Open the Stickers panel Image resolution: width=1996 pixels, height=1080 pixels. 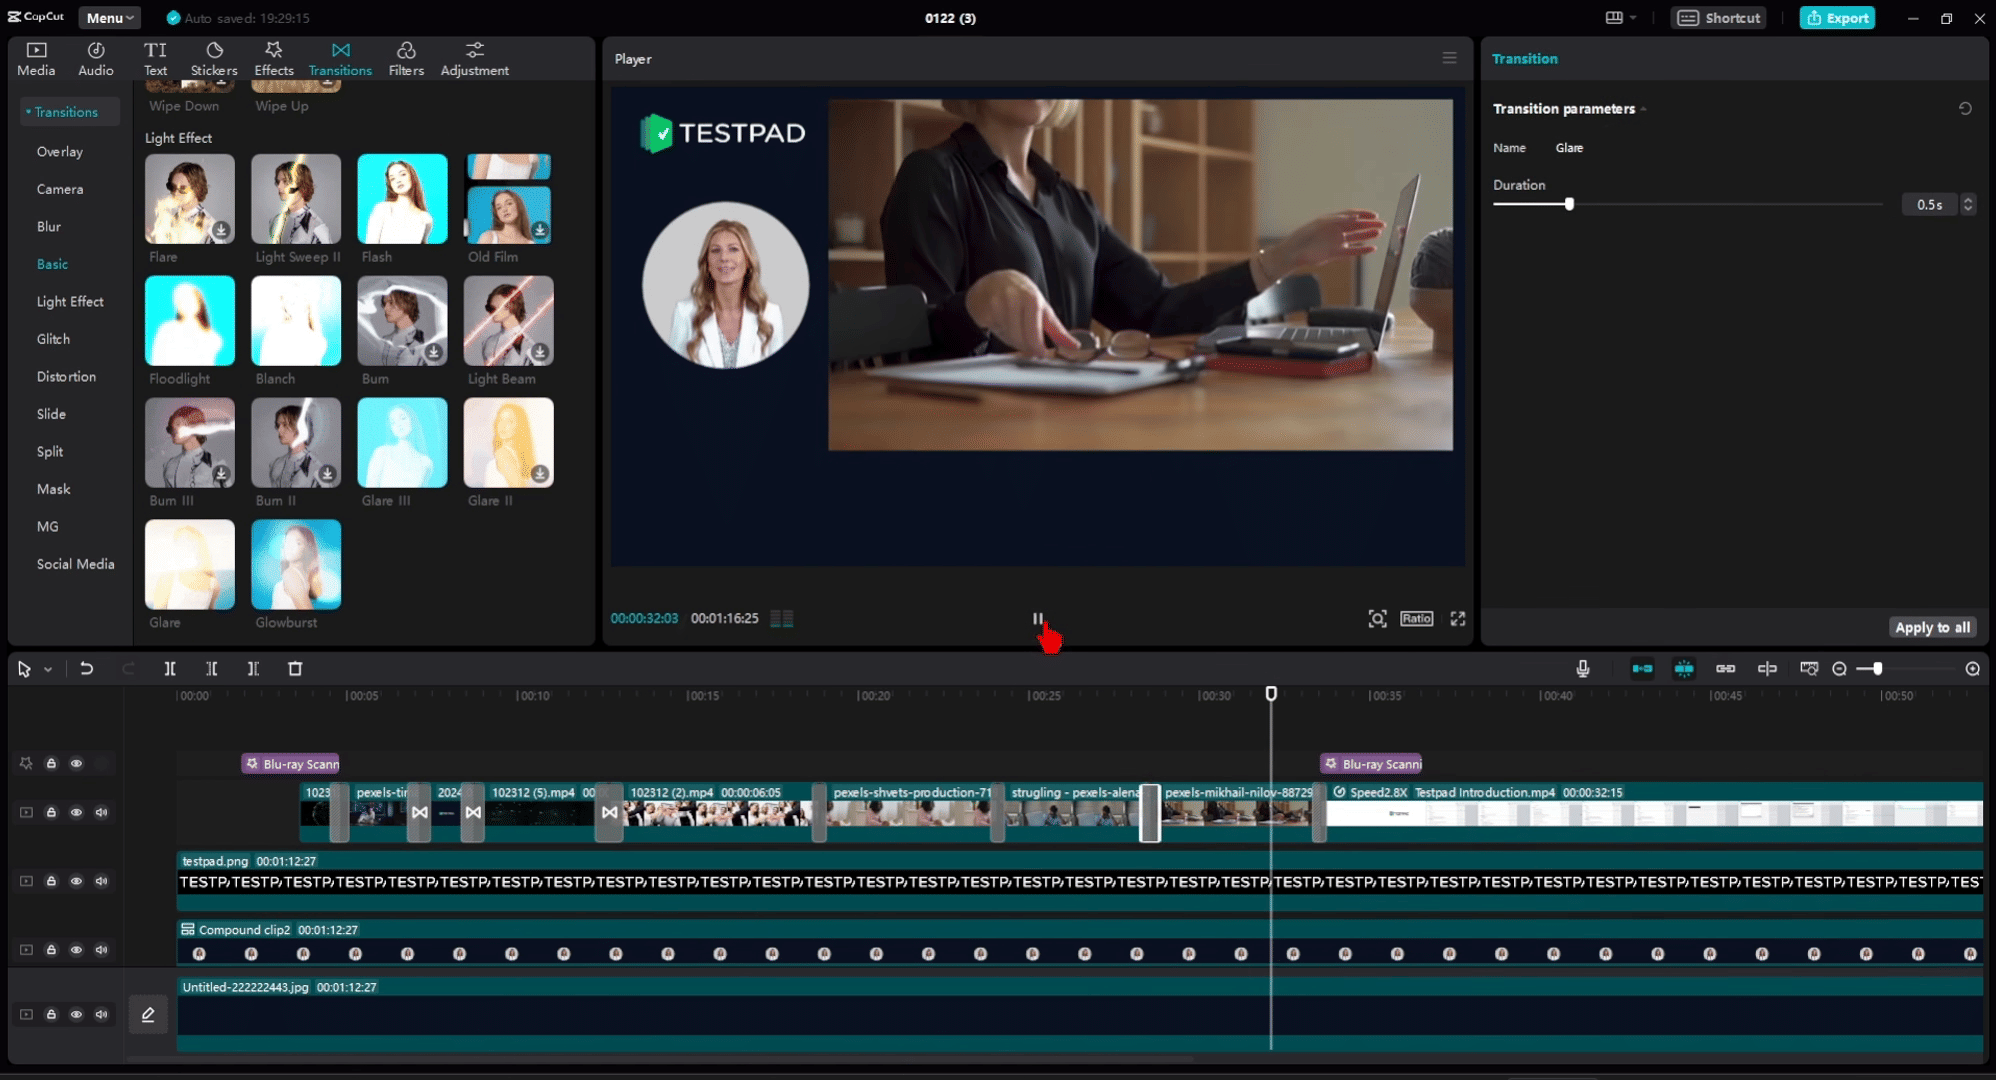(x=214, y=59)
